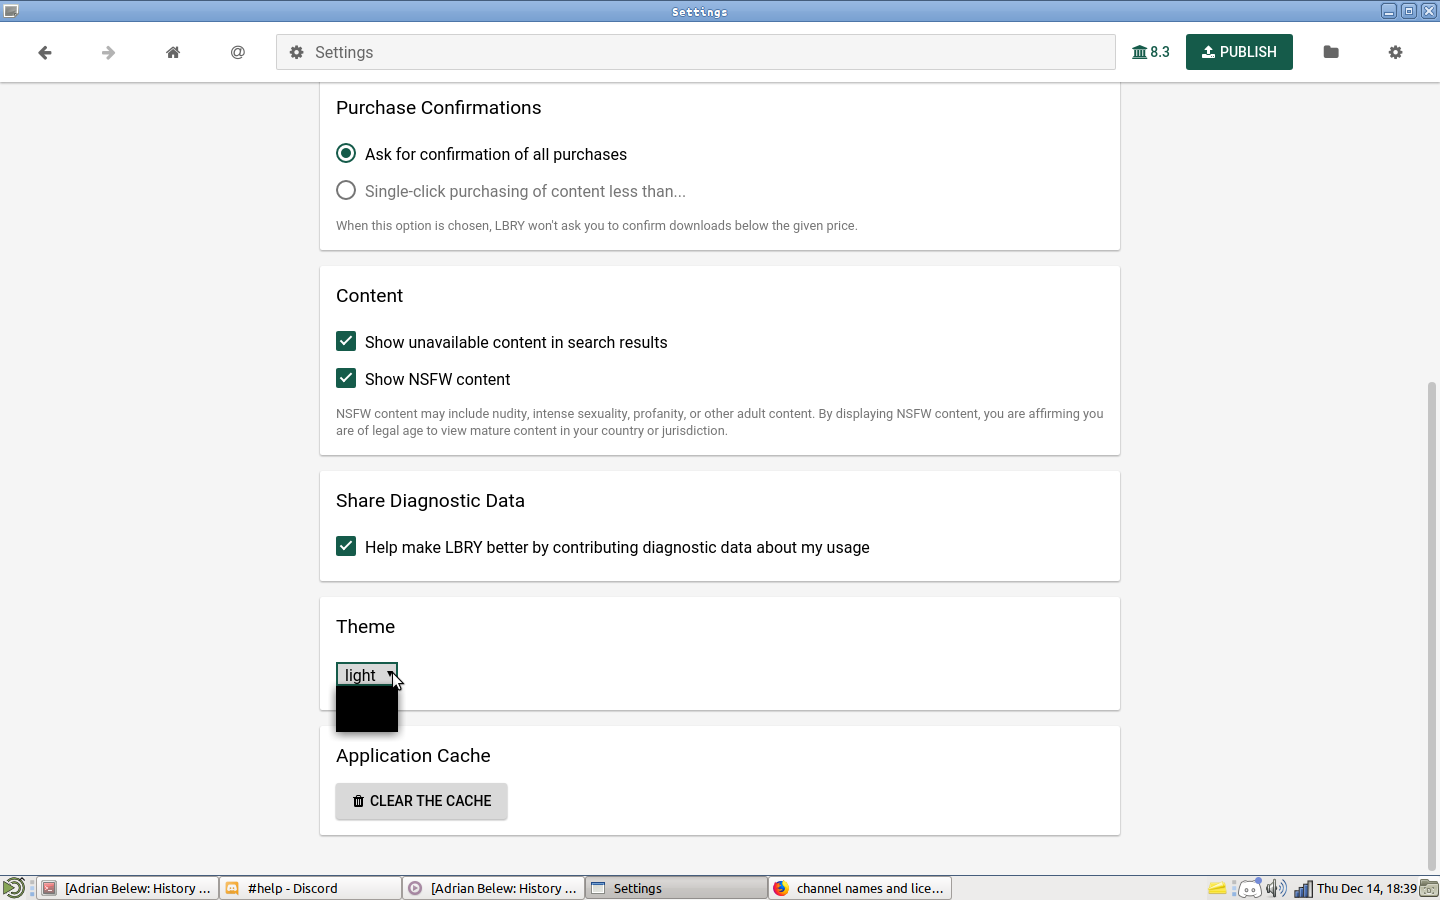
Task: Click the Settings address bar field
Action: 696,52
